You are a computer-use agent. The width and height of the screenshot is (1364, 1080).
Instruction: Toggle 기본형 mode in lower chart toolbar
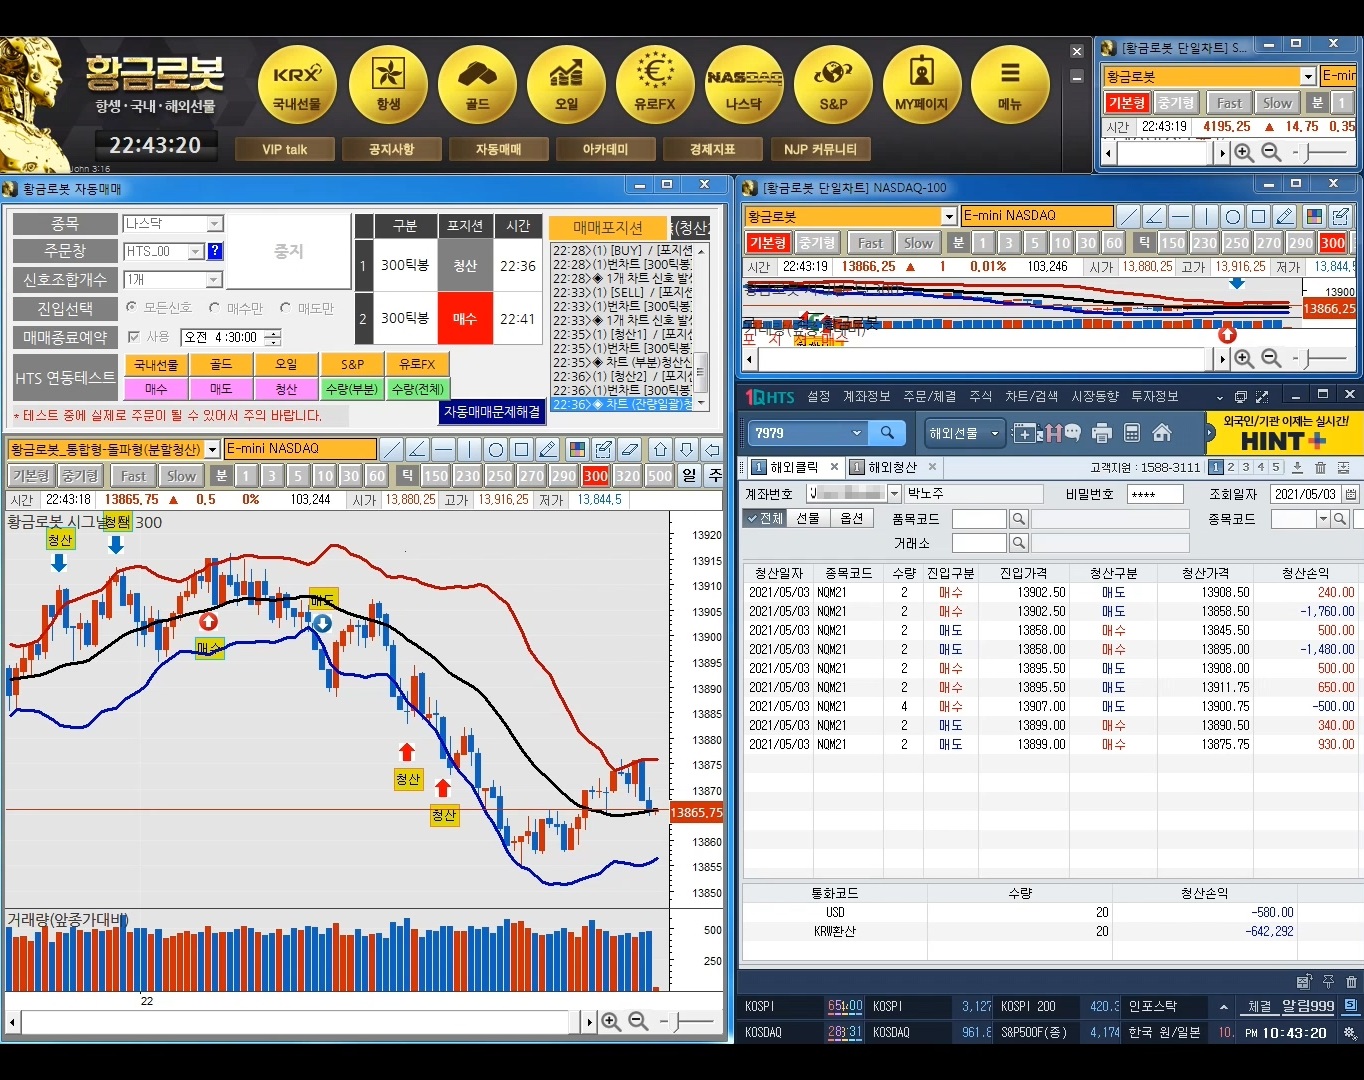[x=31, y=476]
